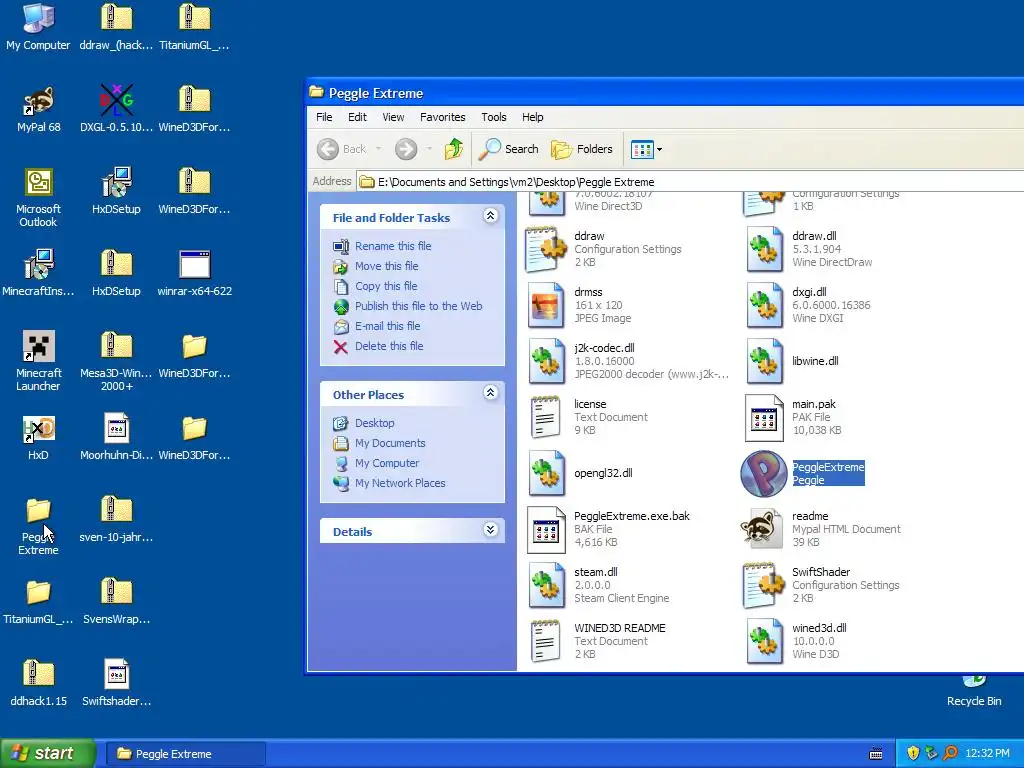This screenshot has height=768, width=1024.
Task: Go to My Computer in Other Places
Action: [x=387, y=463]
